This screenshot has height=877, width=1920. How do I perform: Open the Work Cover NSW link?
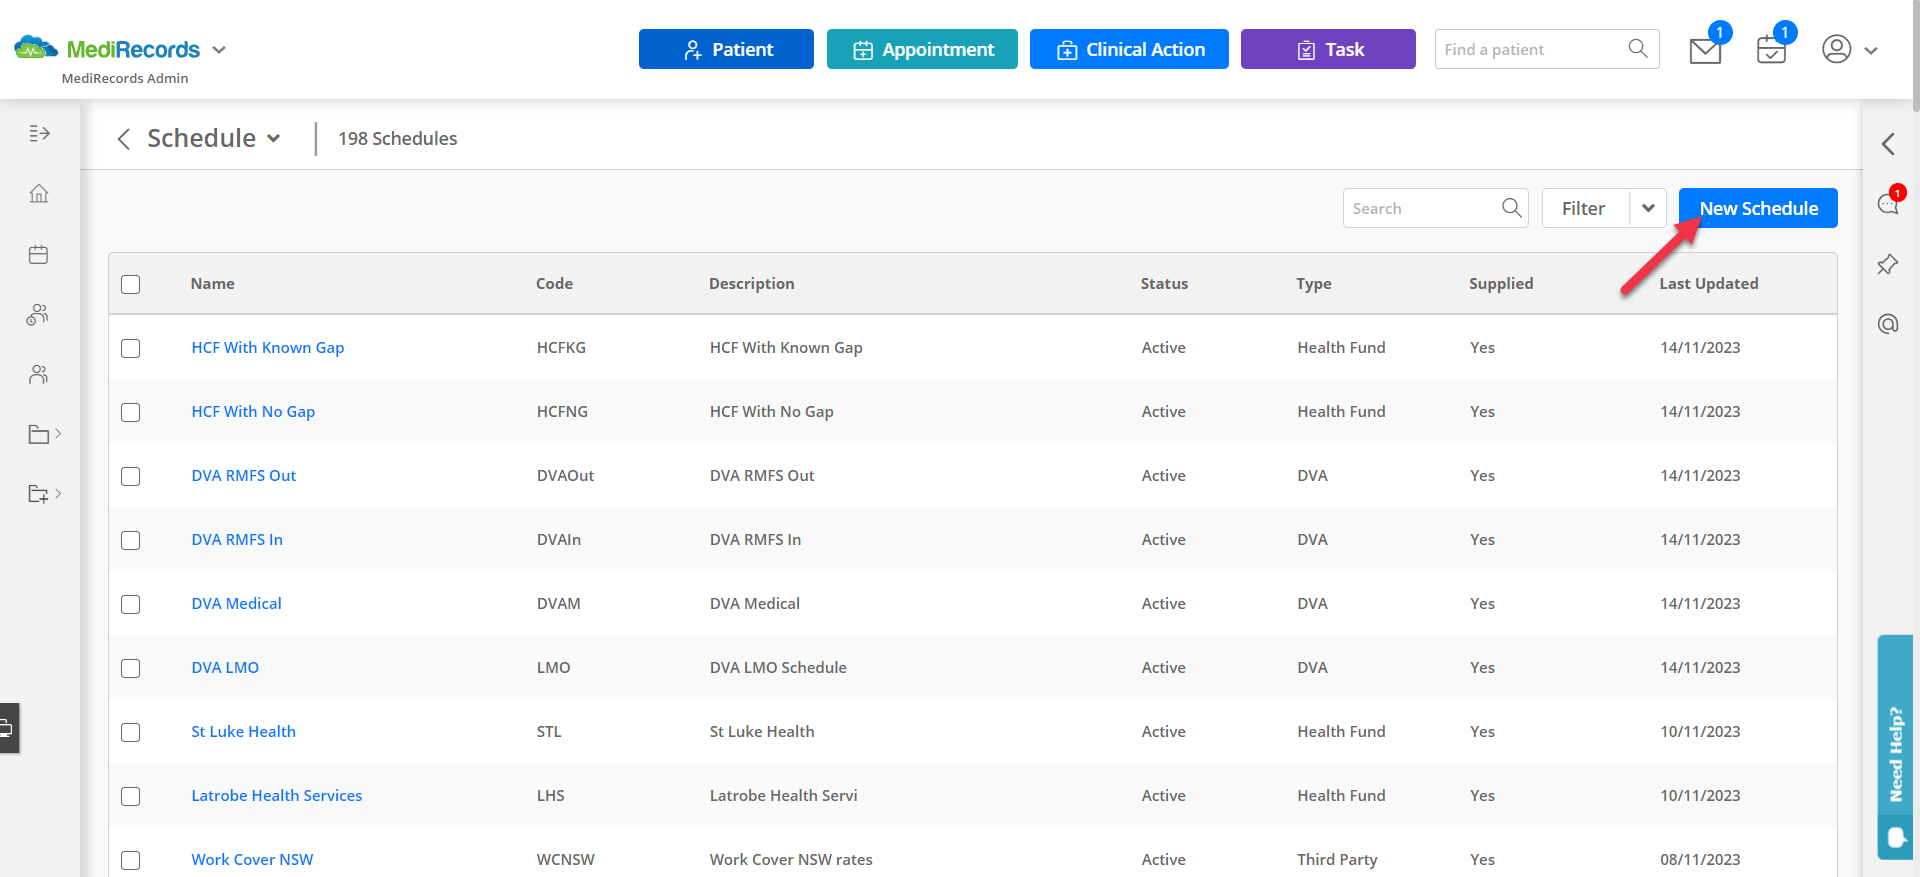pos(252,860)
